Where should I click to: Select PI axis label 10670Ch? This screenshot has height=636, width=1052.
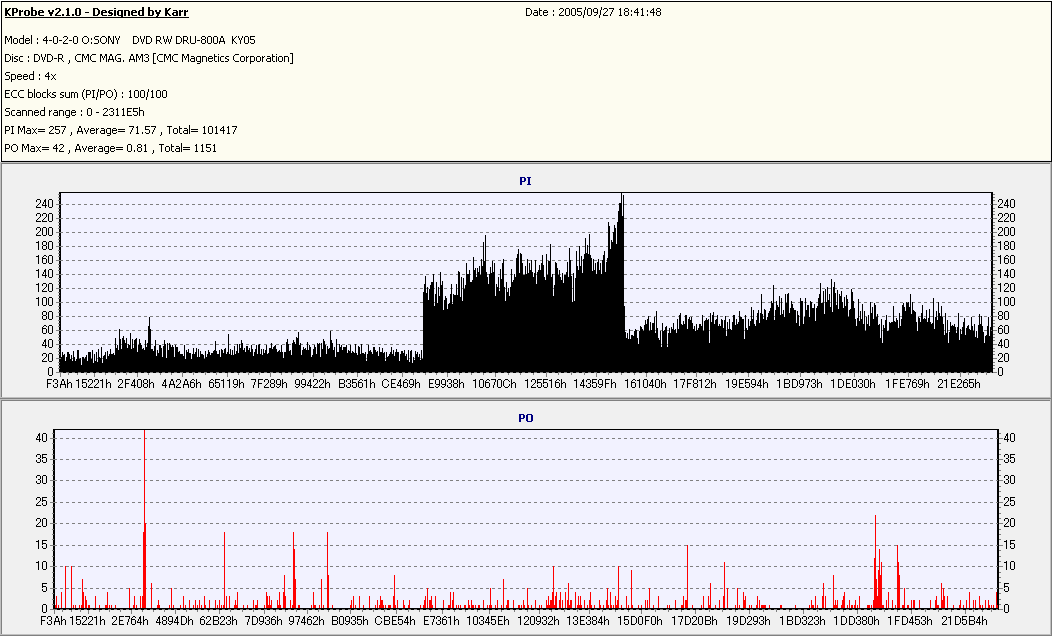tap(494, 384)
